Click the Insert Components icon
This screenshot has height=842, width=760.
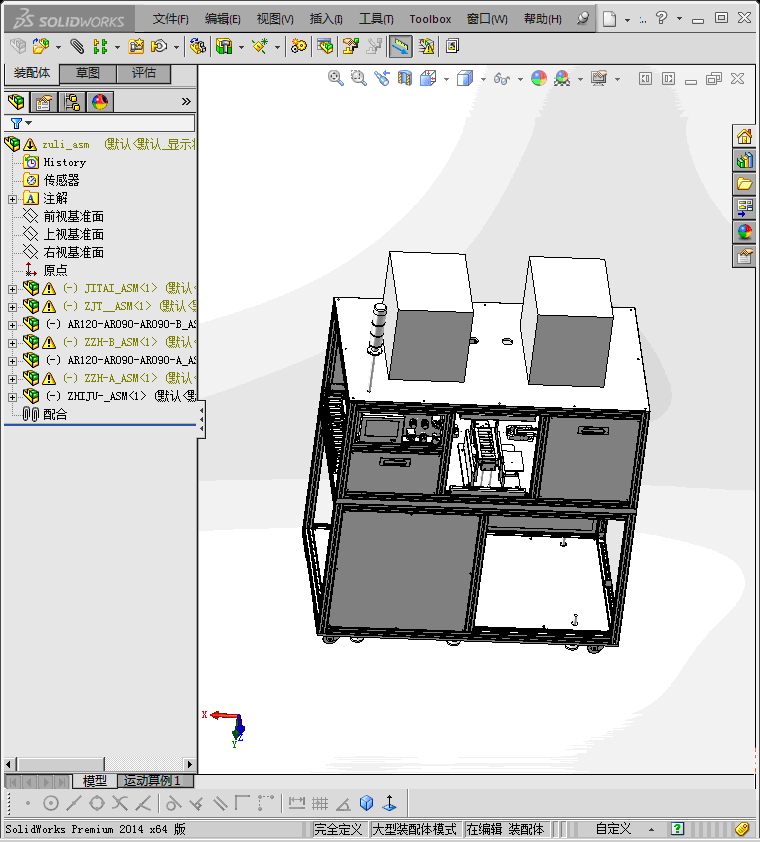click(41, 47)
